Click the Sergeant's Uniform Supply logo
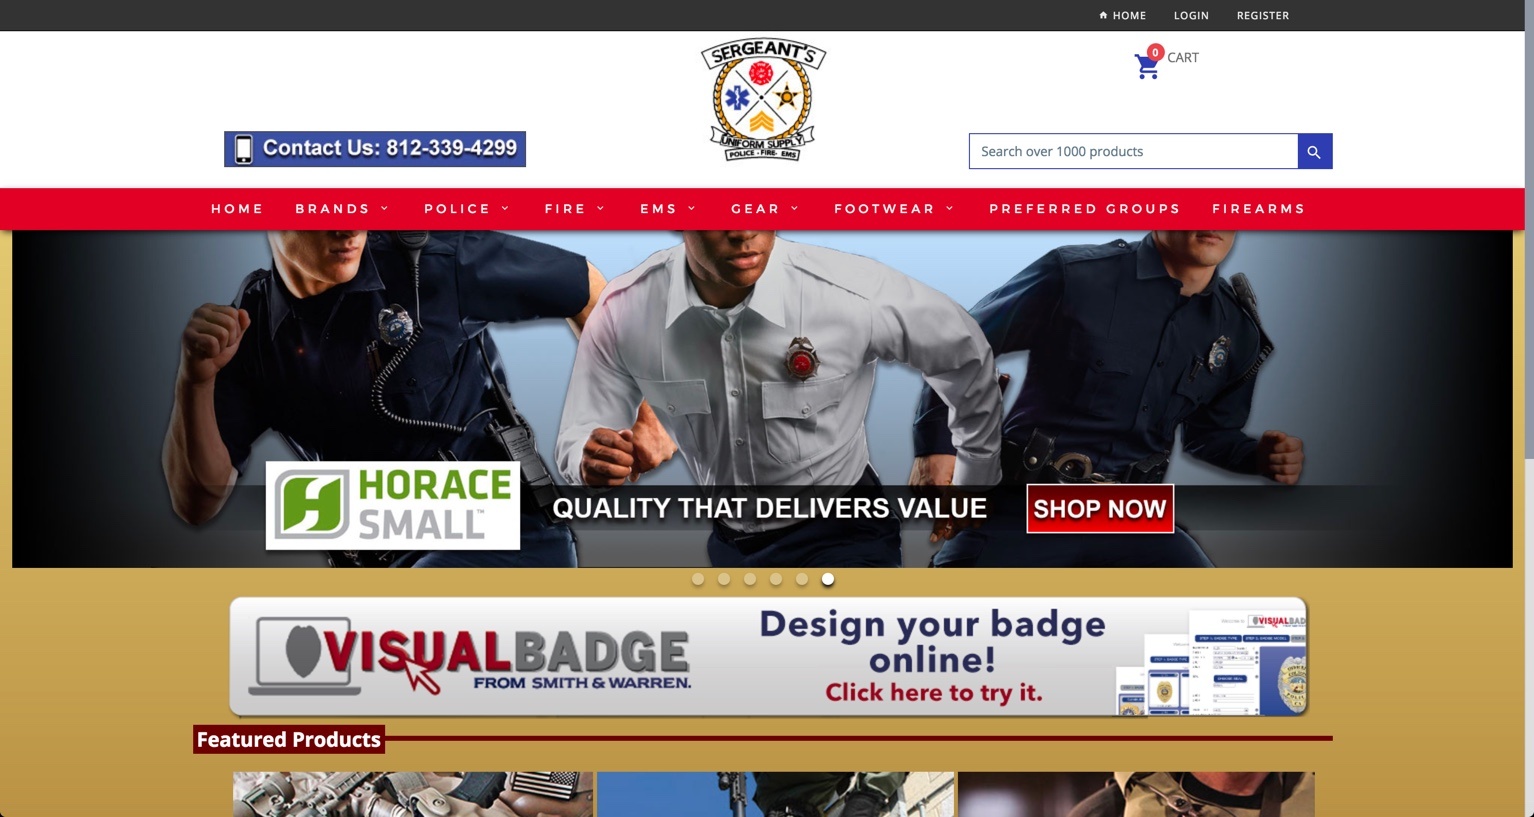Viewport: 1534px width, 817px height. (x=763, y=100)
